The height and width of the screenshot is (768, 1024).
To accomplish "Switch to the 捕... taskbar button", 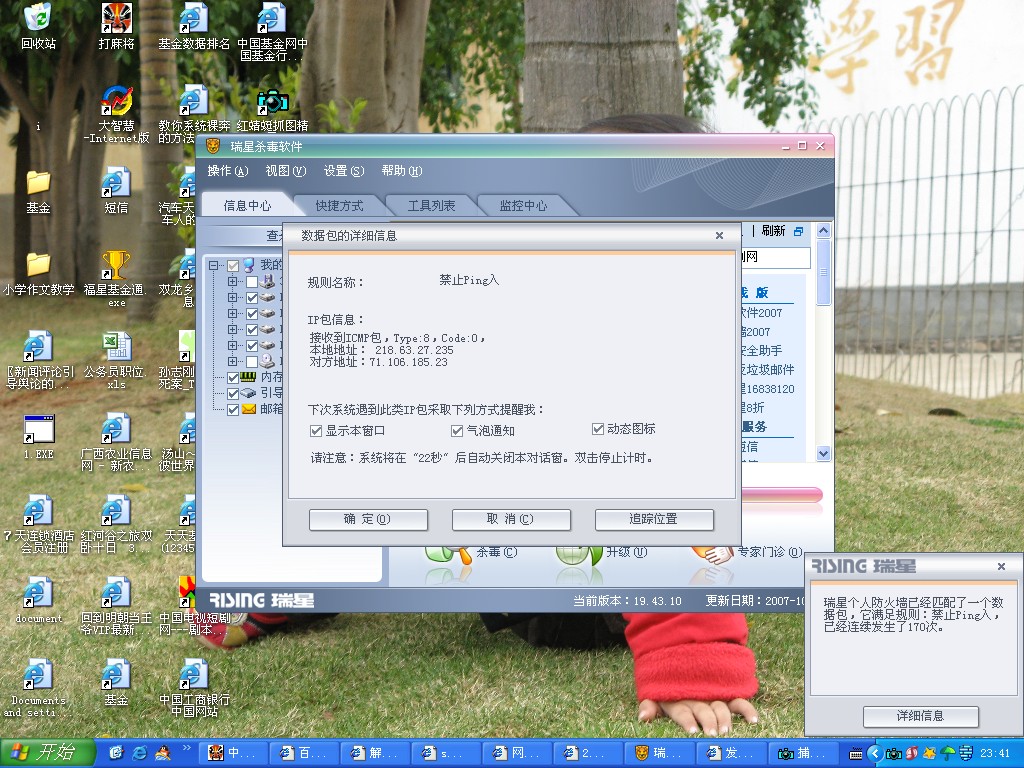I will 803,753.
